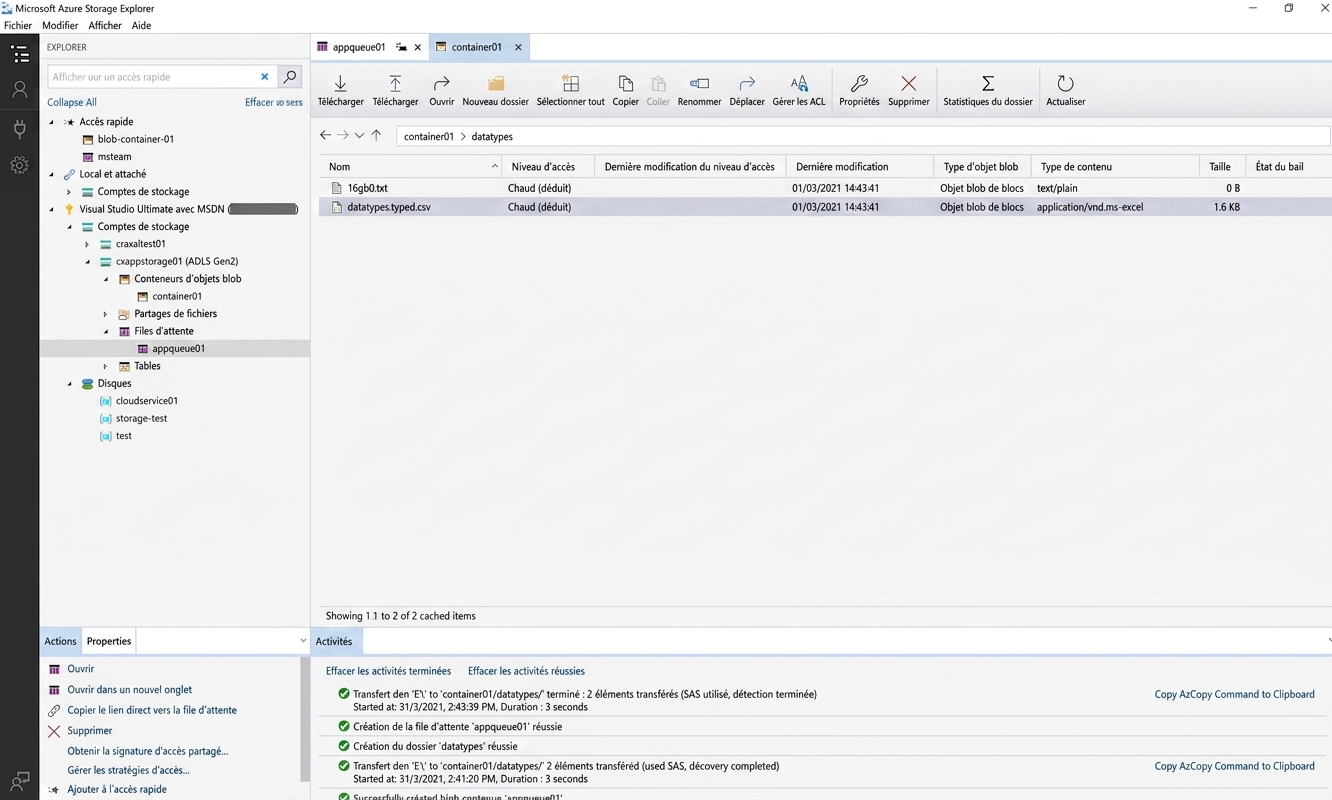1332x800 pixels.
Task: Click the pin icon on the appqueue01 tab
Action: pyautogui.click(x=401, y=47)
